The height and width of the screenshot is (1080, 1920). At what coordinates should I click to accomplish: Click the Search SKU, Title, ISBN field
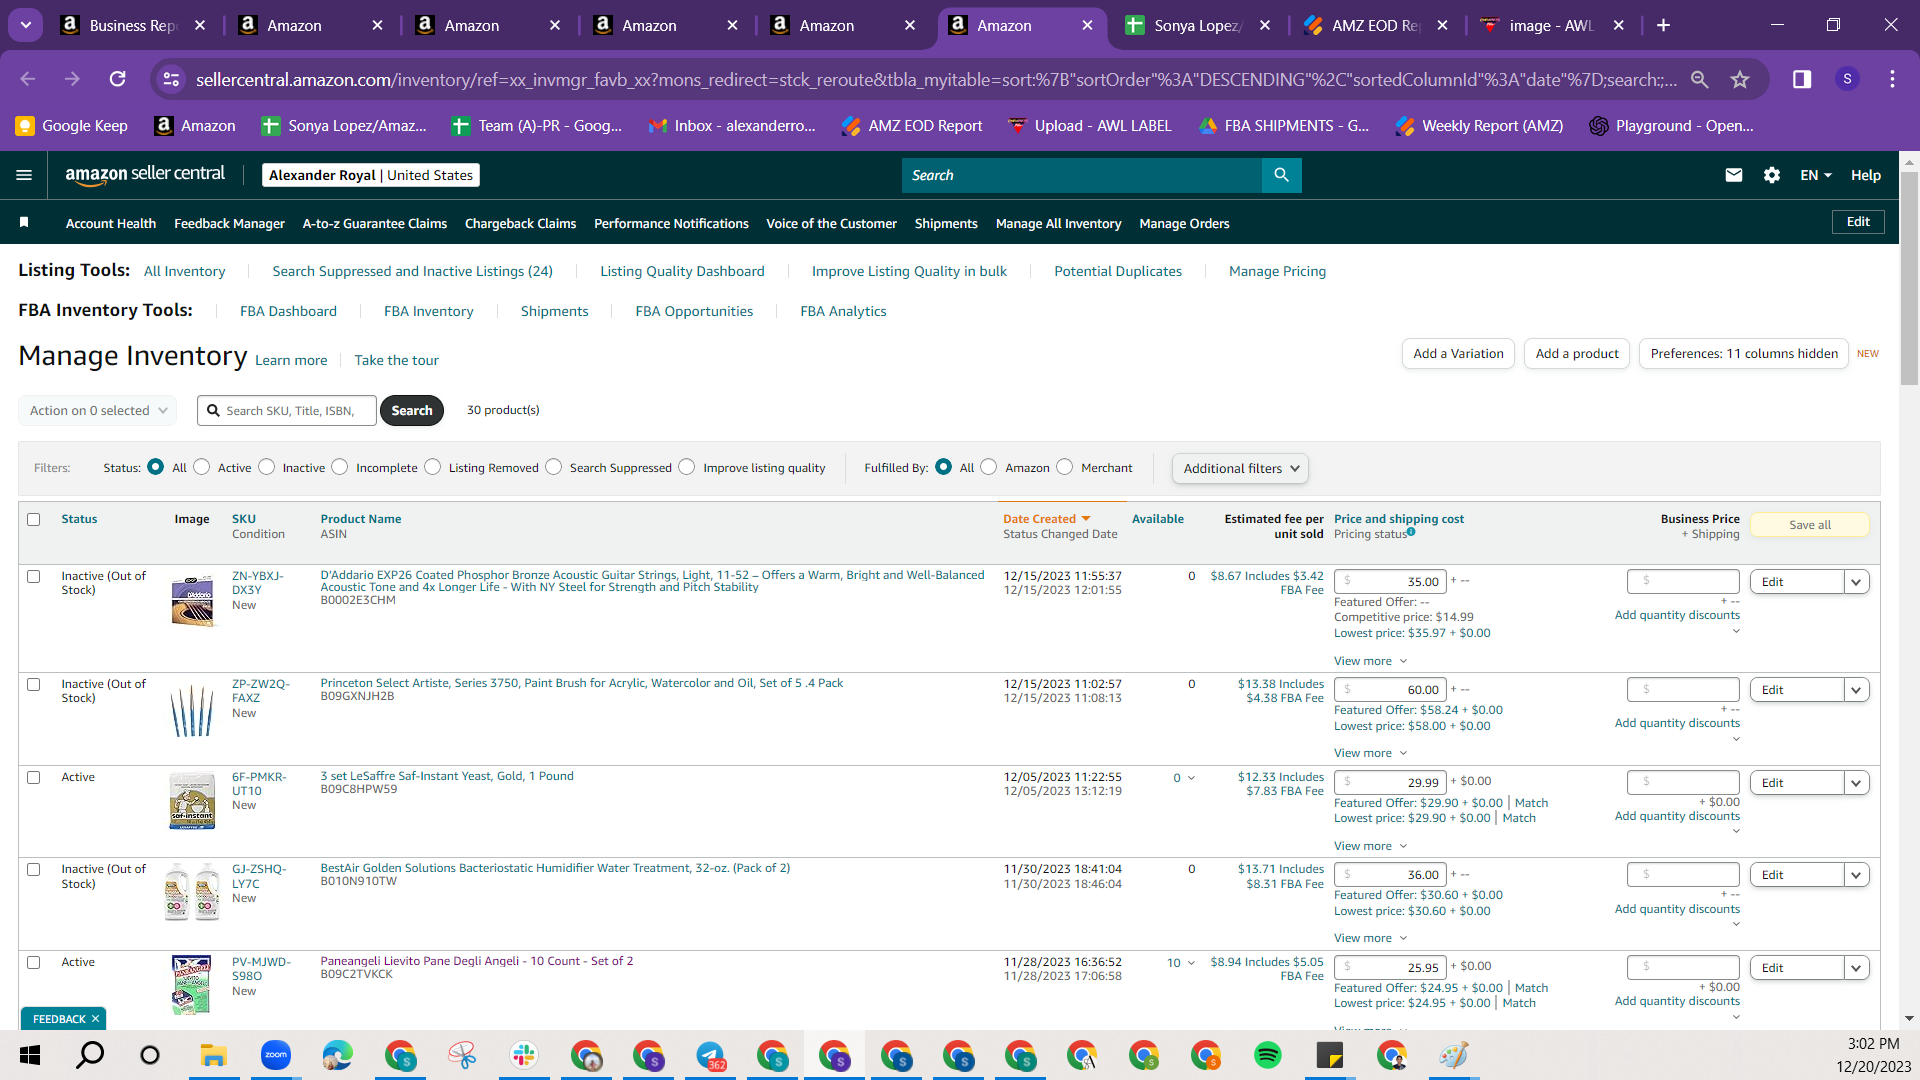288,411
